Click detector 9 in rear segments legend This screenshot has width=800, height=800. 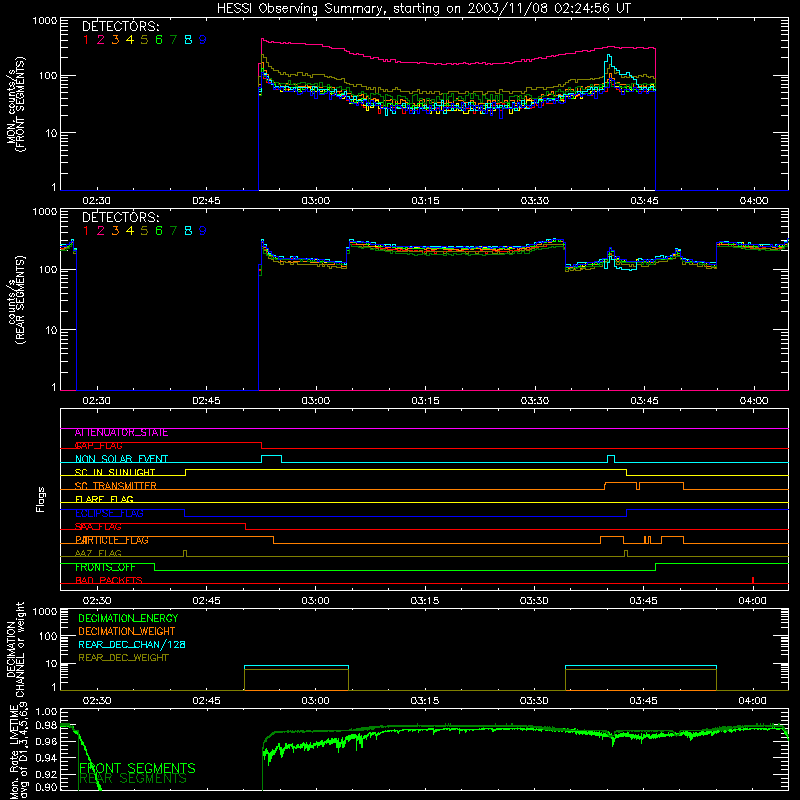pos(203,231)
